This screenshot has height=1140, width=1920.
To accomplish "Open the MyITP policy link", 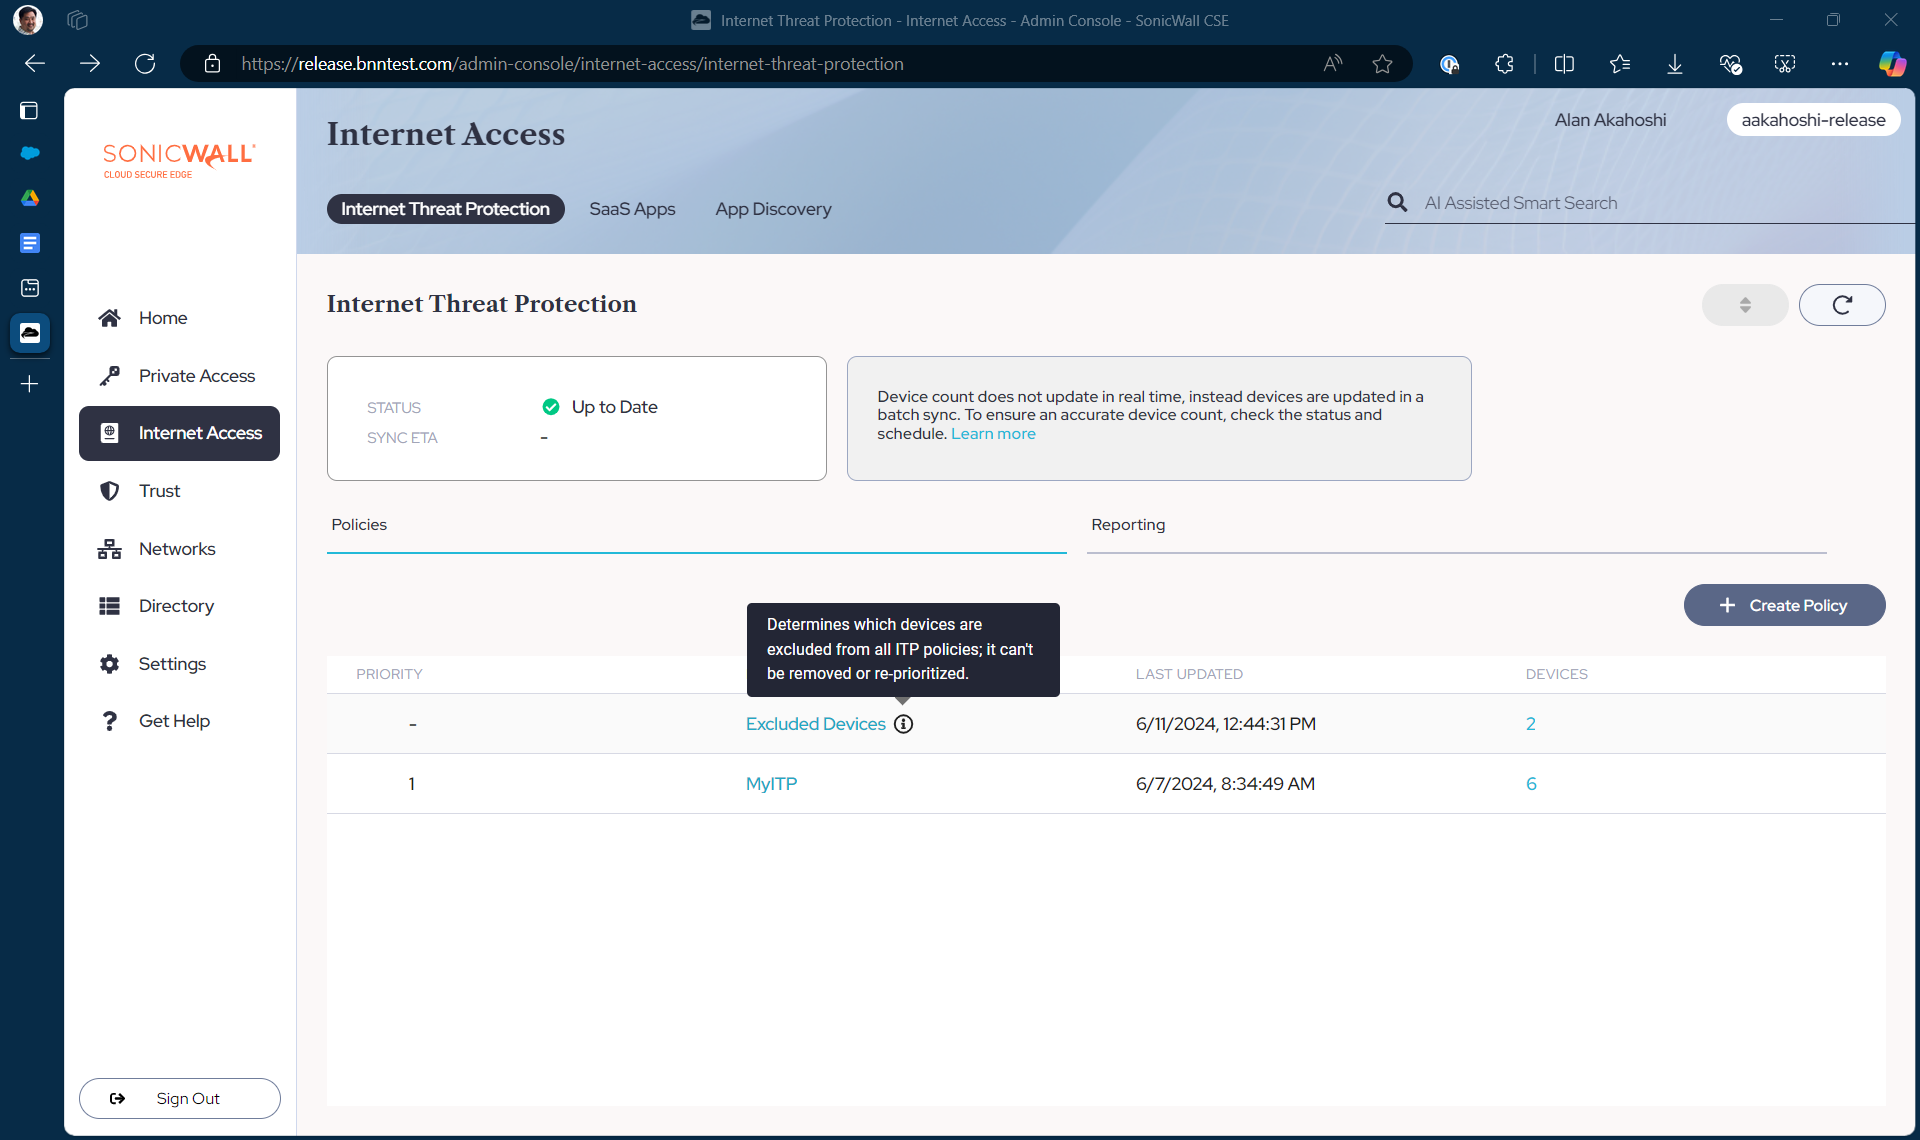I will pos(771,784).
